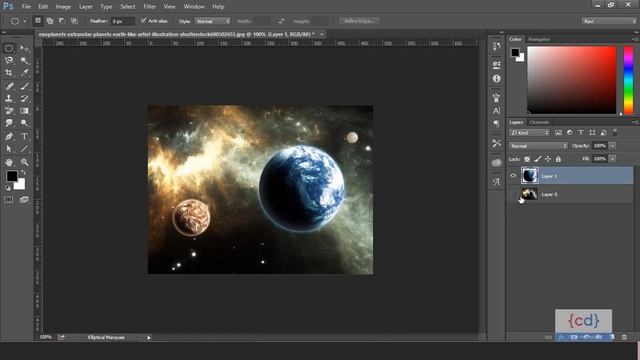The height and width of the screenshot is (360, 640).
Task: Select the Path Selection tool
Action: [9, 149]
